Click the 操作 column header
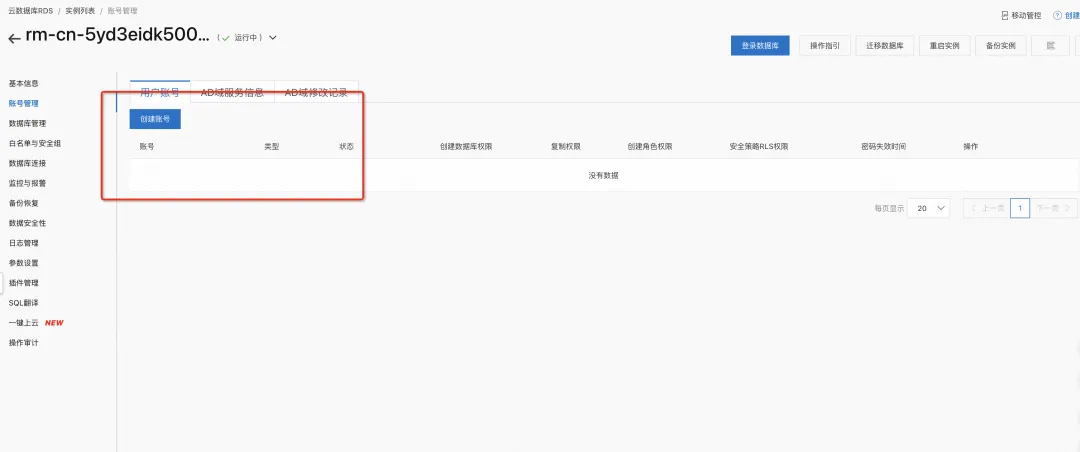Viewport: 1080px width, 452px height. tap(970, 147)
